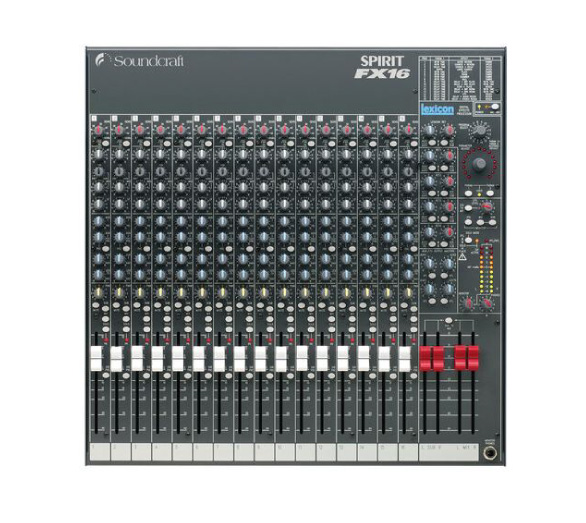The height and width of the screenshot is (523, 586).
Task: Click the L SUB R label strip
Action: 432,447
